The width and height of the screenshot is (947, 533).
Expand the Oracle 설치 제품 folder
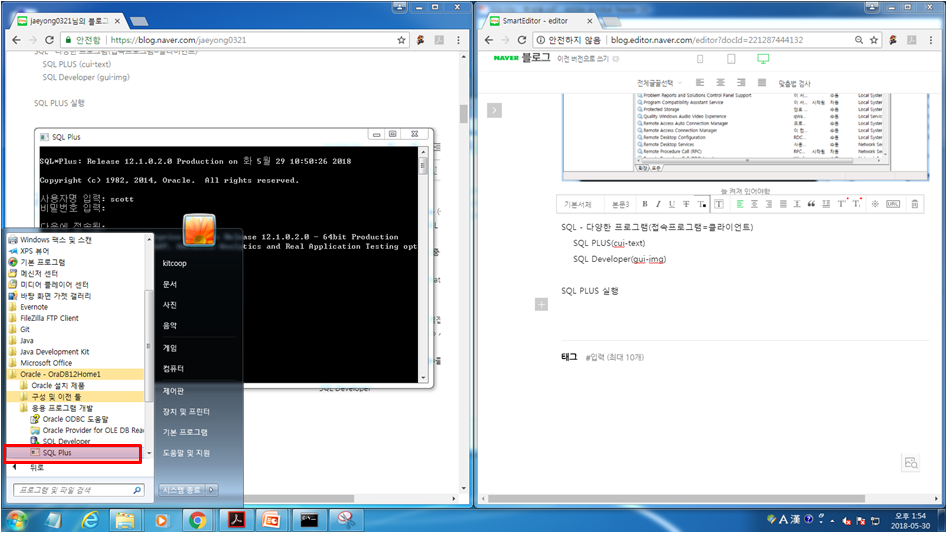57,385
